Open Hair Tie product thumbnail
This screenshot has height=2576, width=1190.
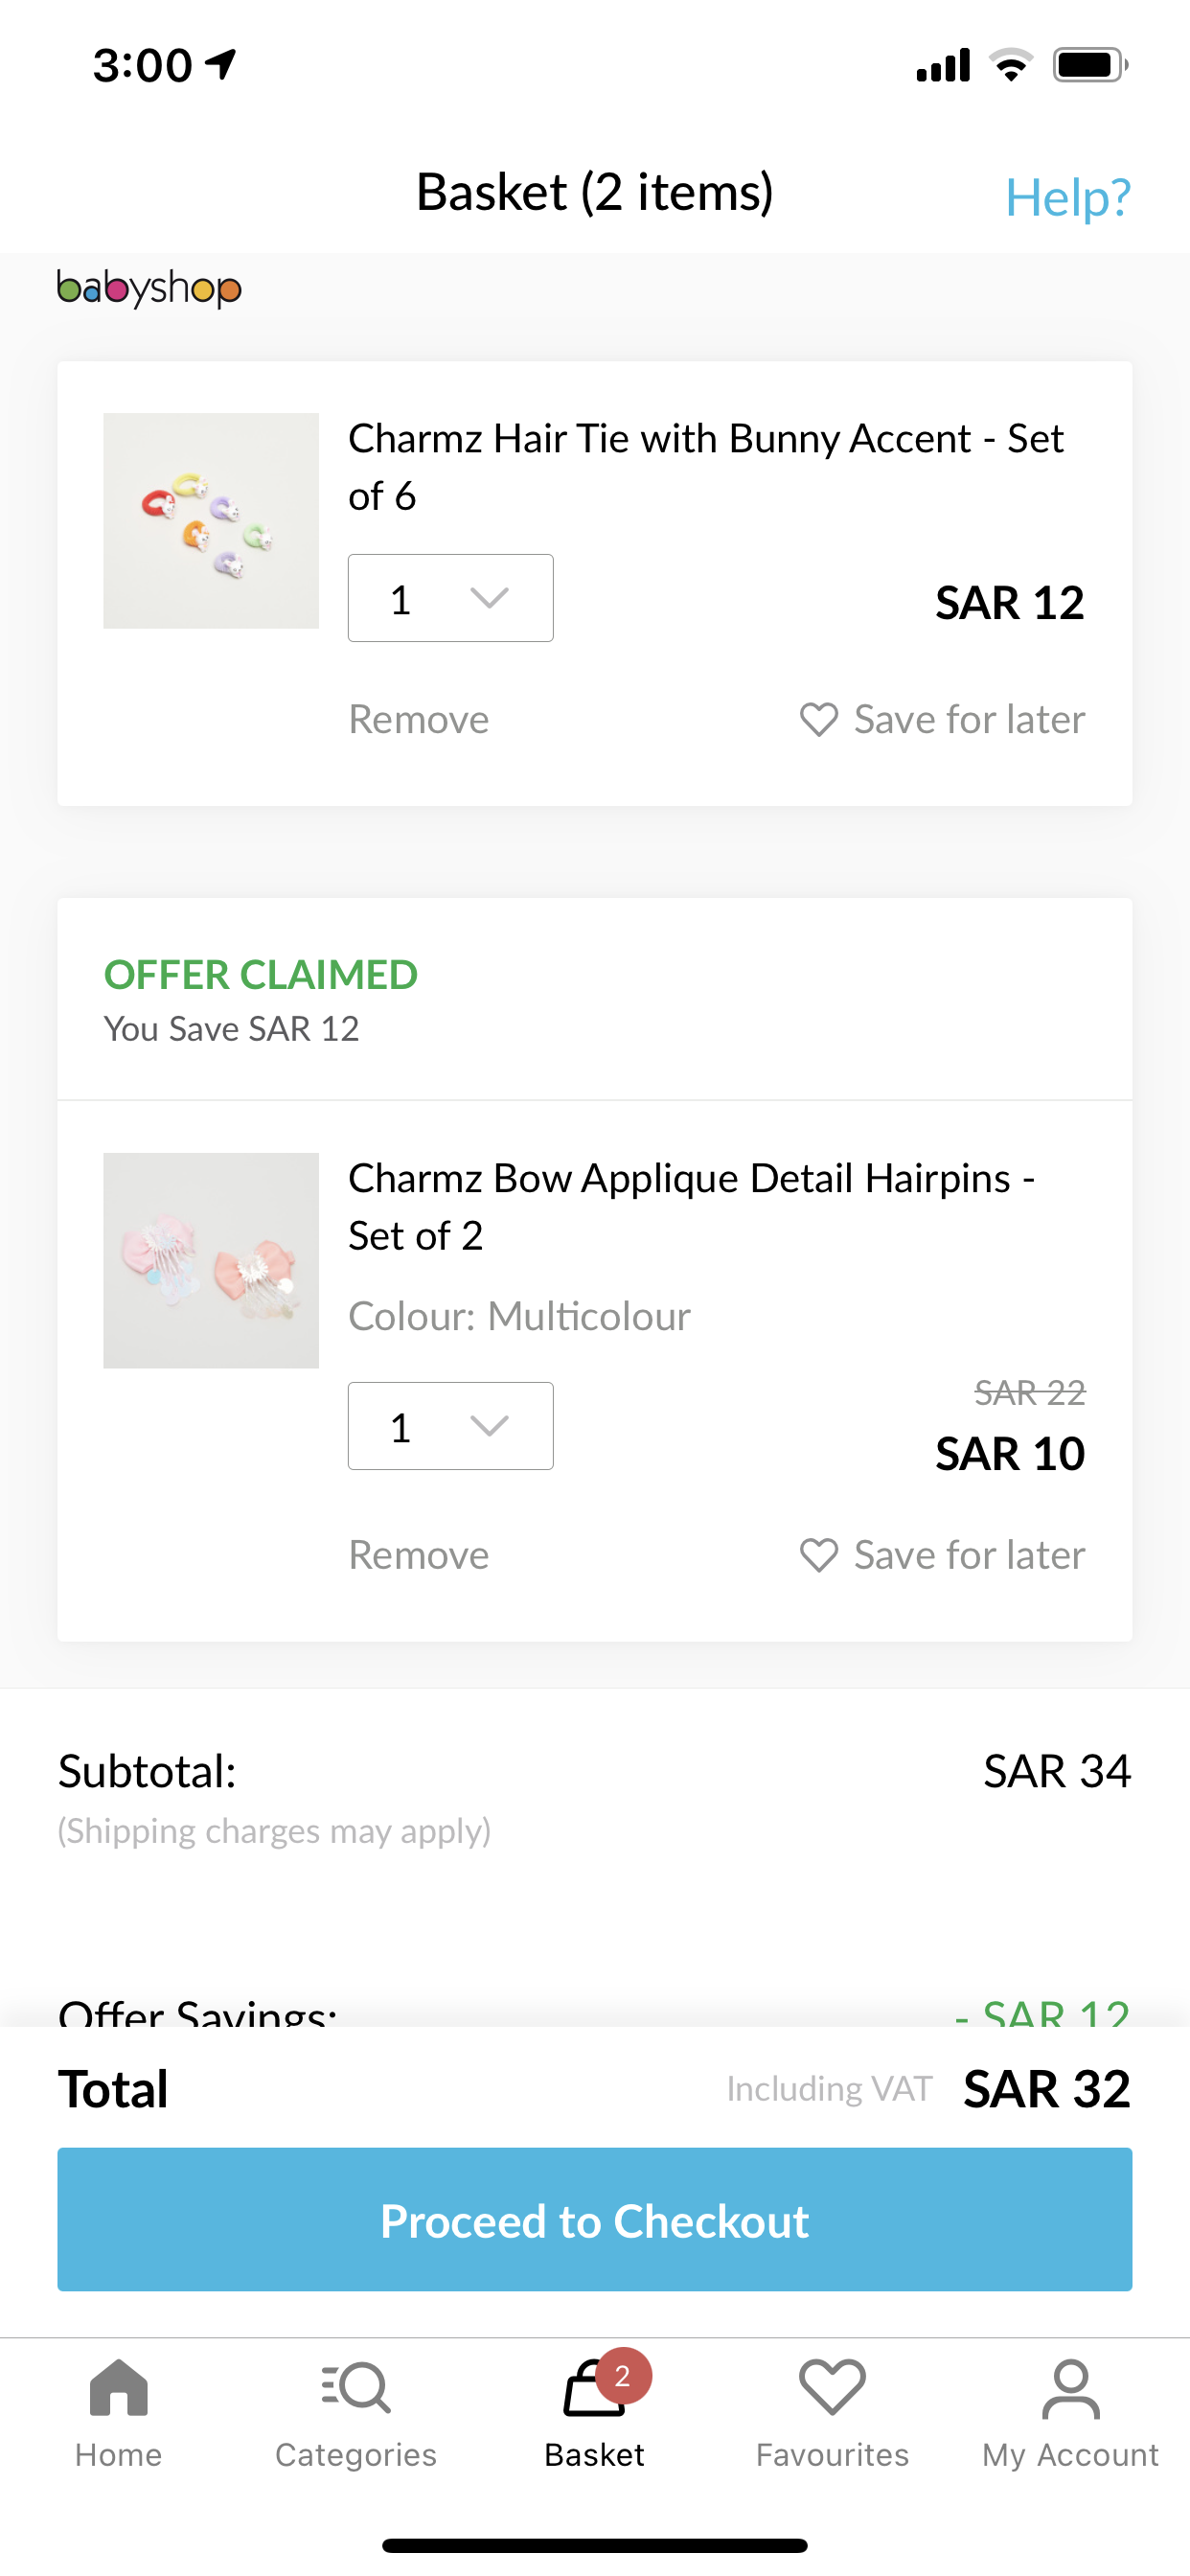pyautogui.click(x=211, y=521)
